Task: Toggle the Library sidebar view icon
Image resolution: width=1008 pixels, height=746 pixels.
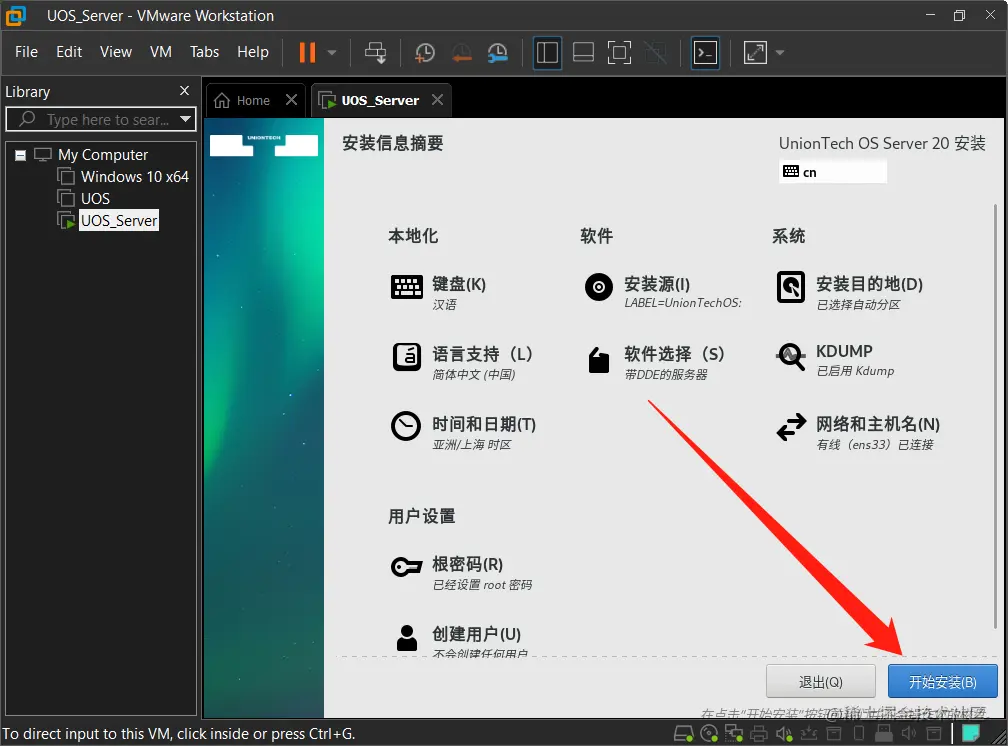Action: (547, 52)
